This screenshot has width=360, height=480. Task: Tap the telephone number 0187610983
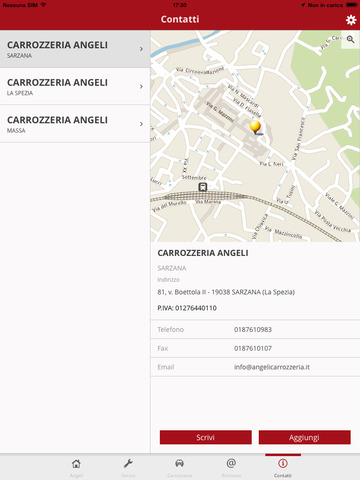(x=253, y=330)
